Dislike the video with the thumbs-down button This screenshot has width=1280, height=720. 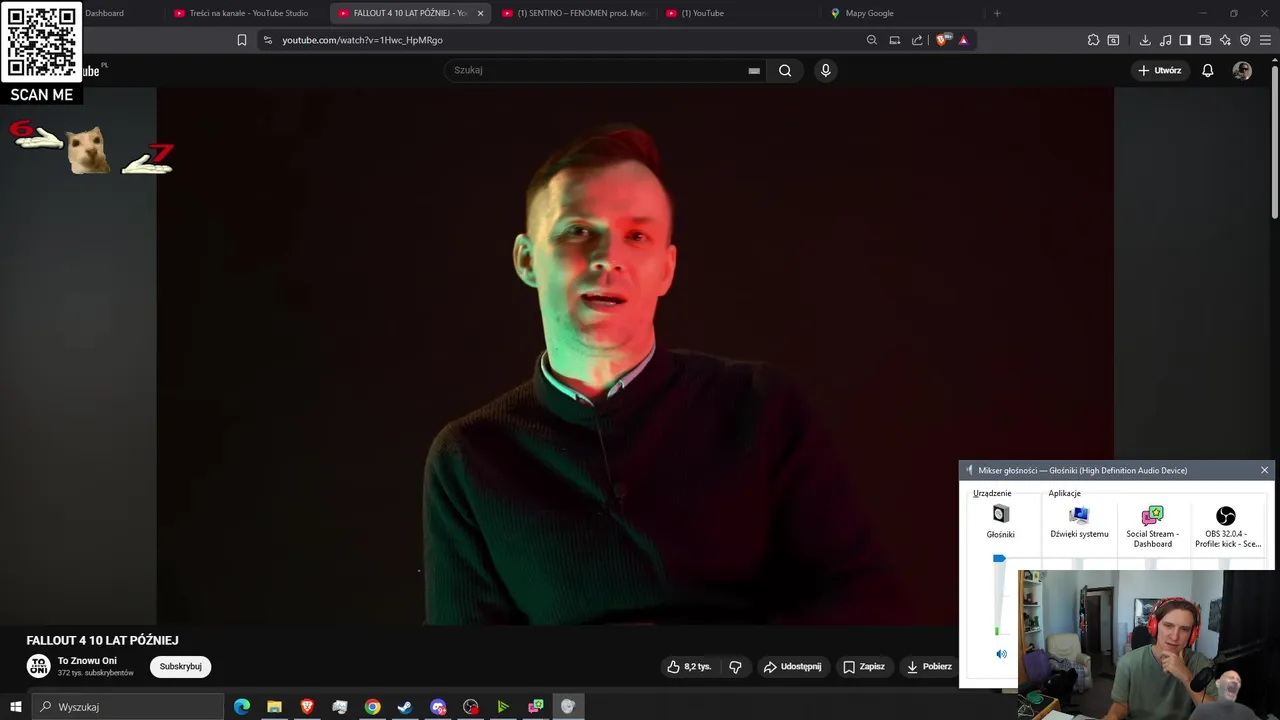coord(735,666)
